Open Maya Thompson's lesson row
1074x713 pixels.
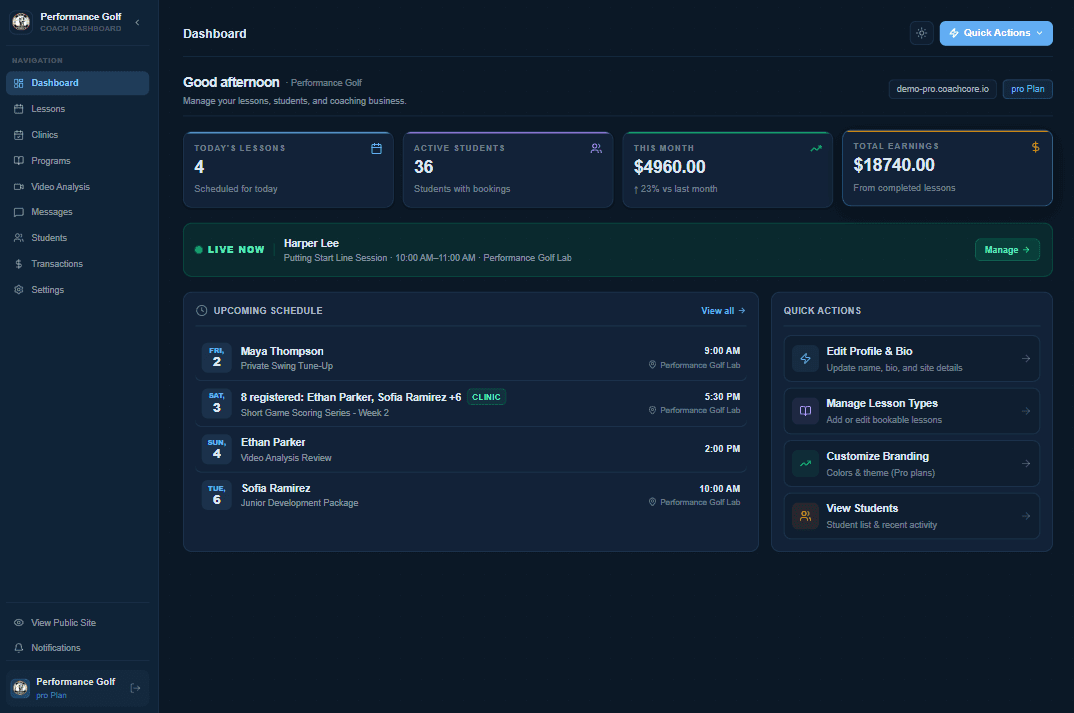click(471, 358)
